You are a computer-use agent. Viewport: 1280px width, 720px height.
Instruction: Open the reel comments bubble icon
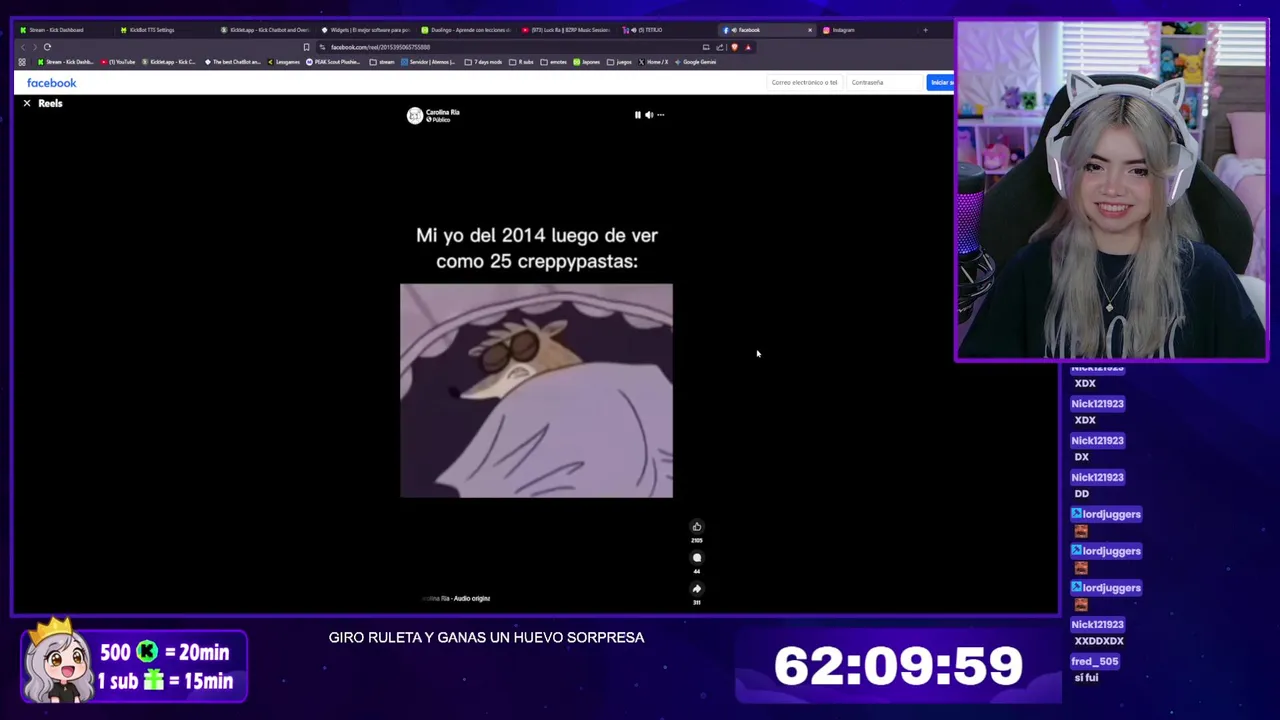click(697, 558)
